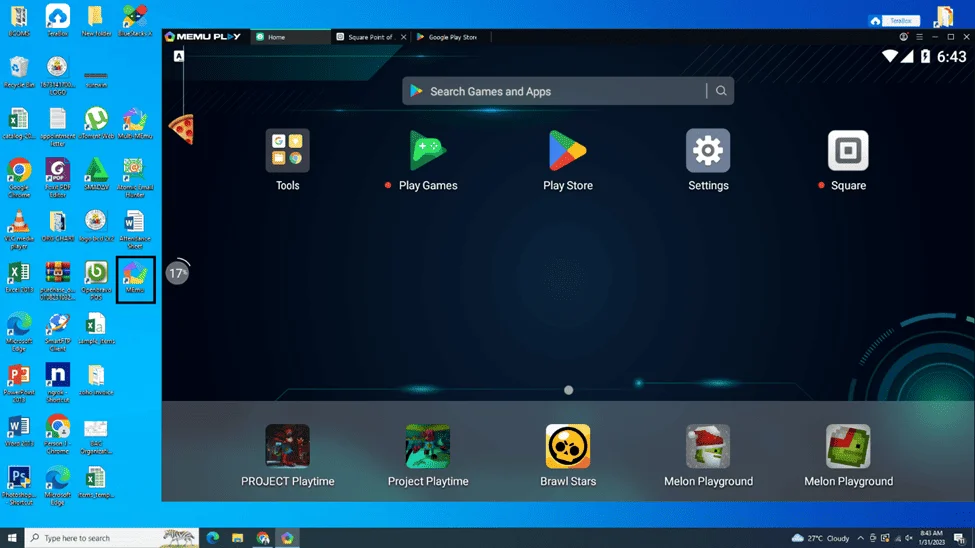Switch to the Home tab

pyautogui.click(x=290, y=37)
